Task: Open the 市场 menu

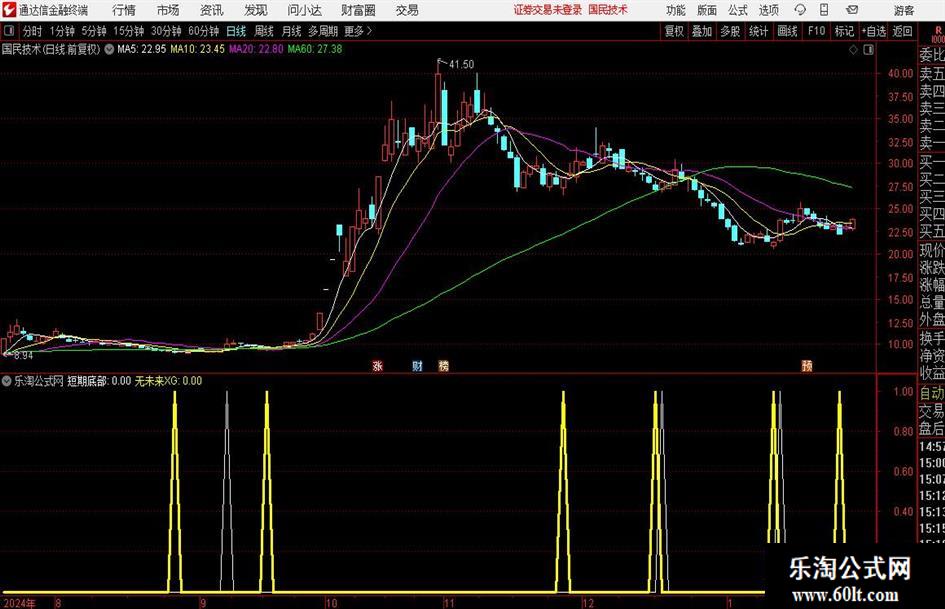Action: [168, 10]
